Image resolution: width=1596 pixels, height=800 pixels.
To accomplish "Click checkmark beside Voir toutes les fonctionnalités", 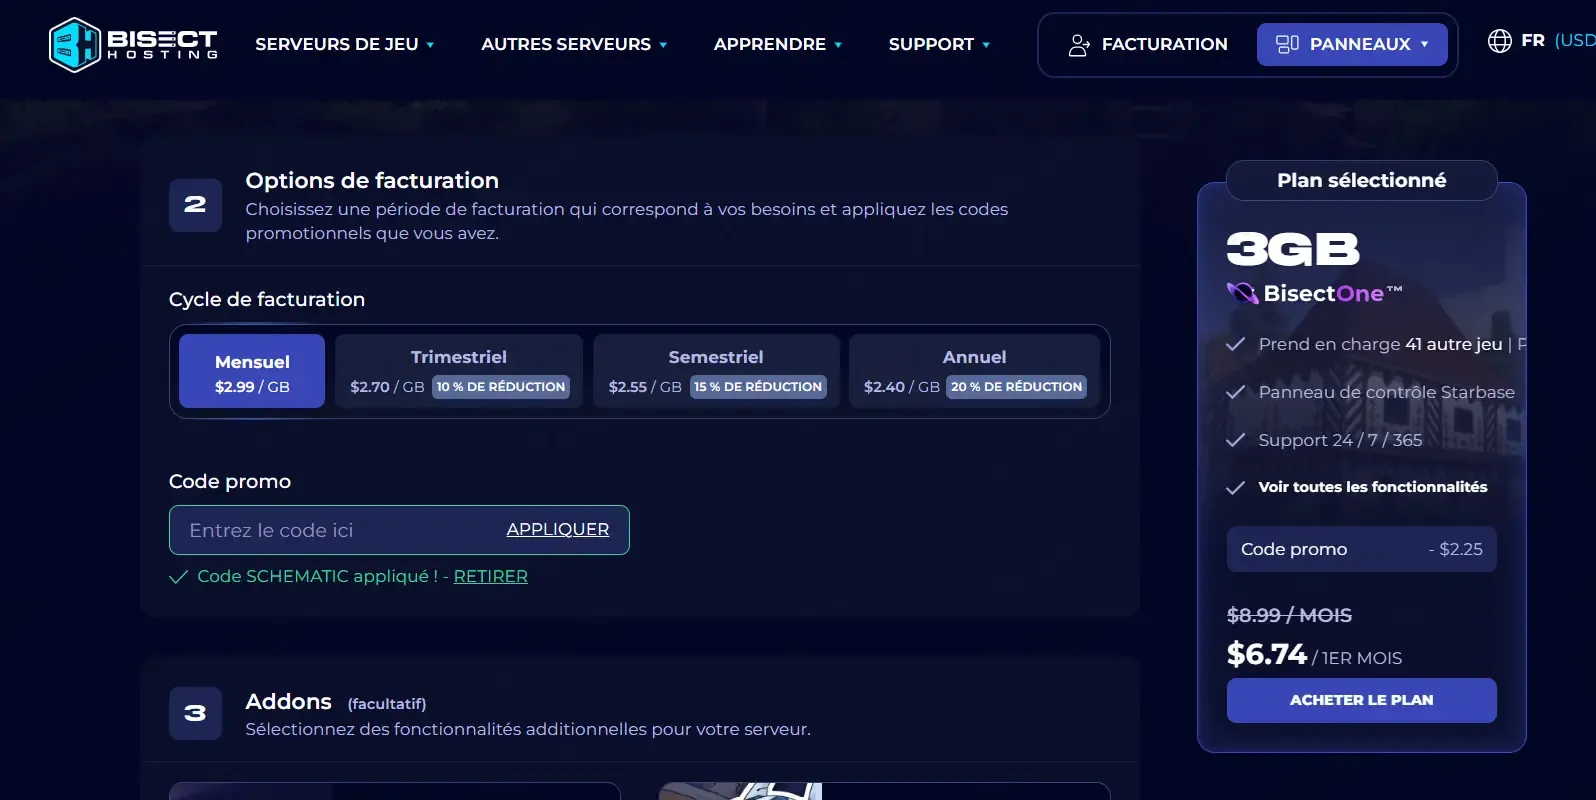I will coord(1236,487).
